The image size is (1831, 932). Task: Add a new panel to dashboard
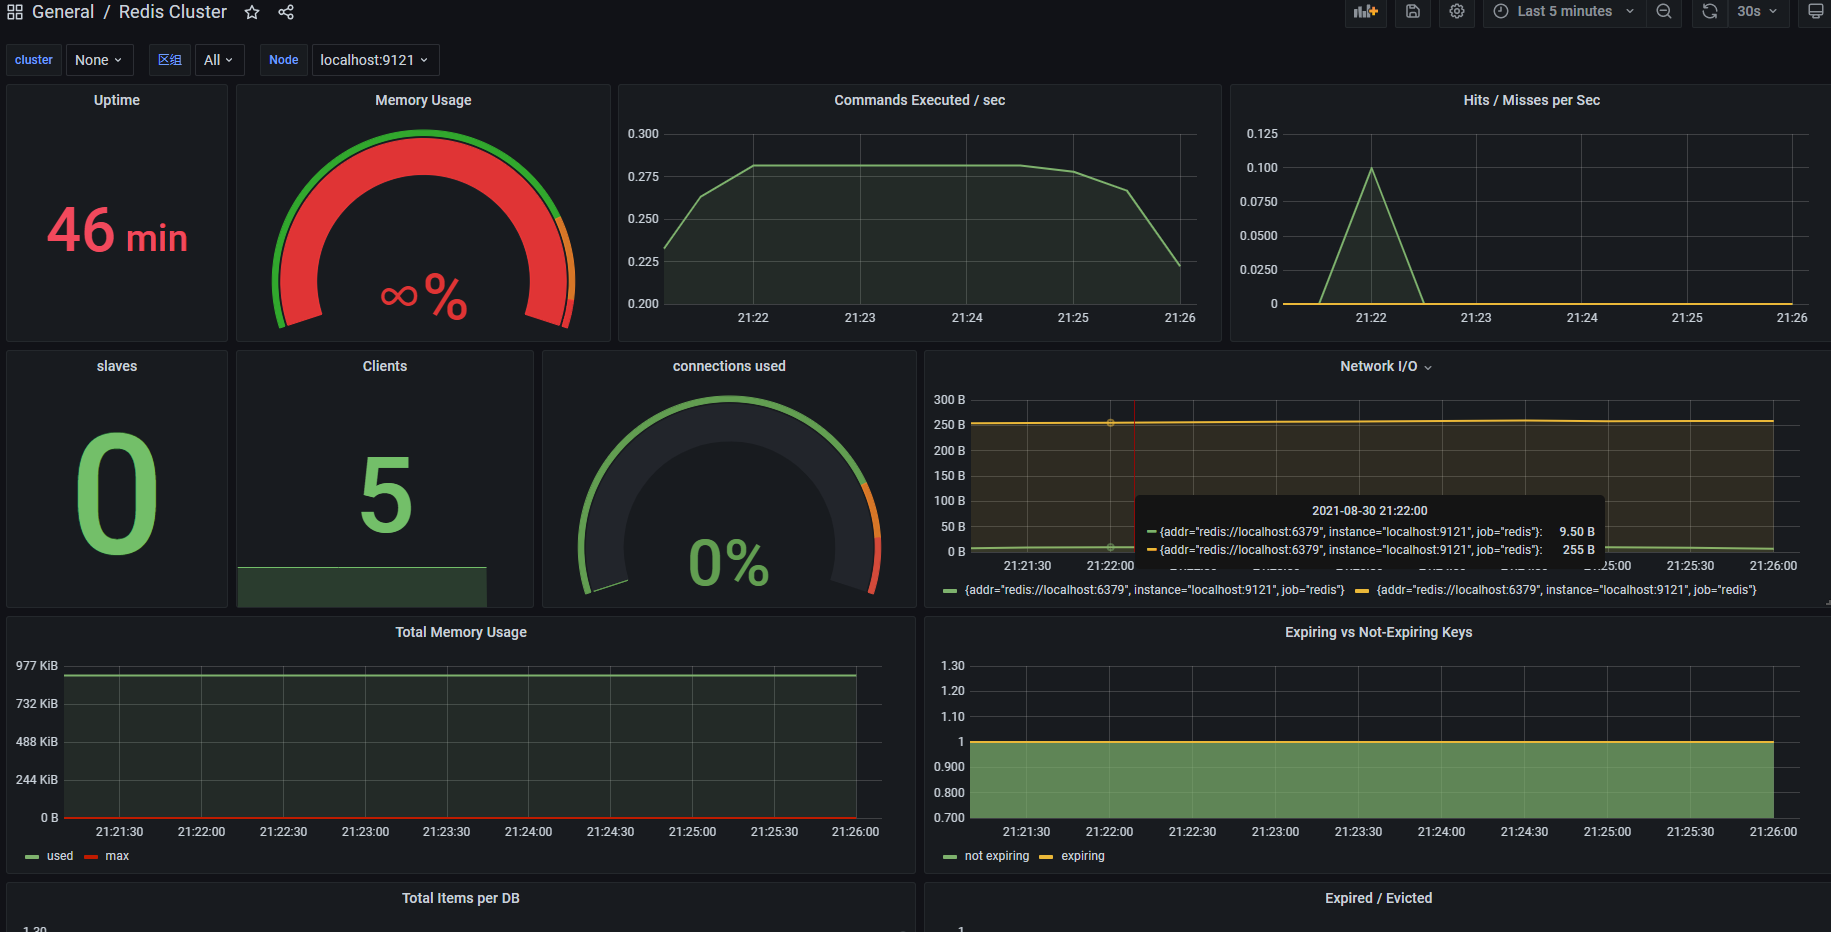pyautogui.click(x=1365, y=12)
